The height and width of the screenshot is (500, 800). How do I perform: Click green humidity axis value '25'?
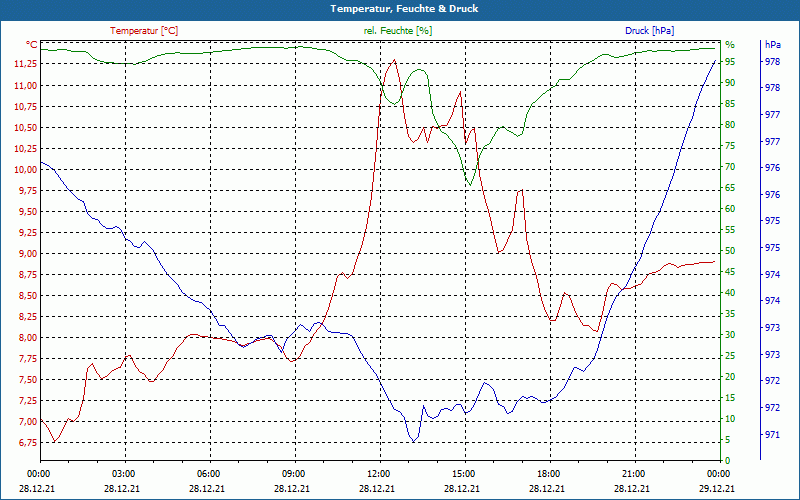coord(730,356)
